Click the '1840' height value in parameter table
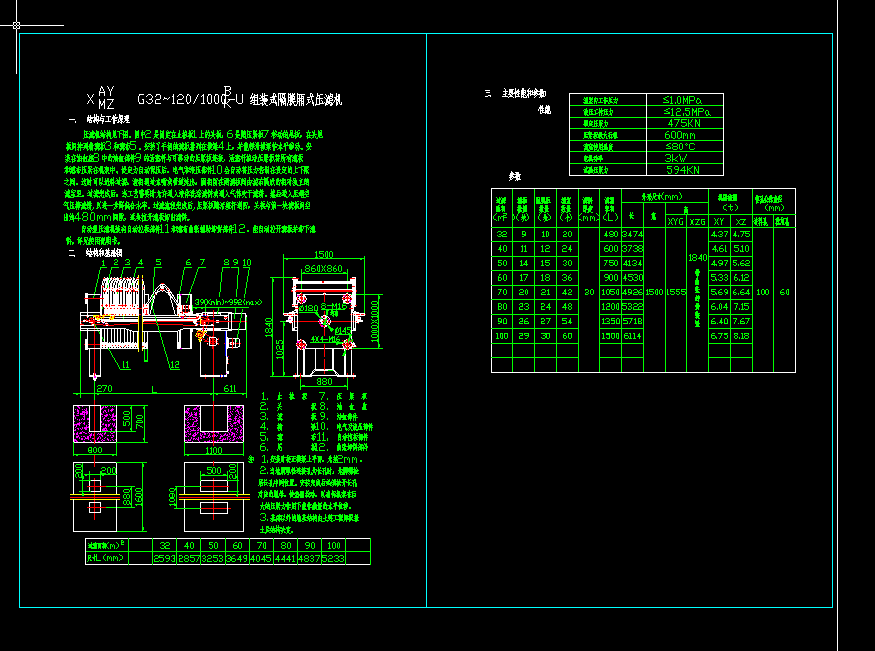The width and height of the screenshot is (875, 651). click(697, 258)
